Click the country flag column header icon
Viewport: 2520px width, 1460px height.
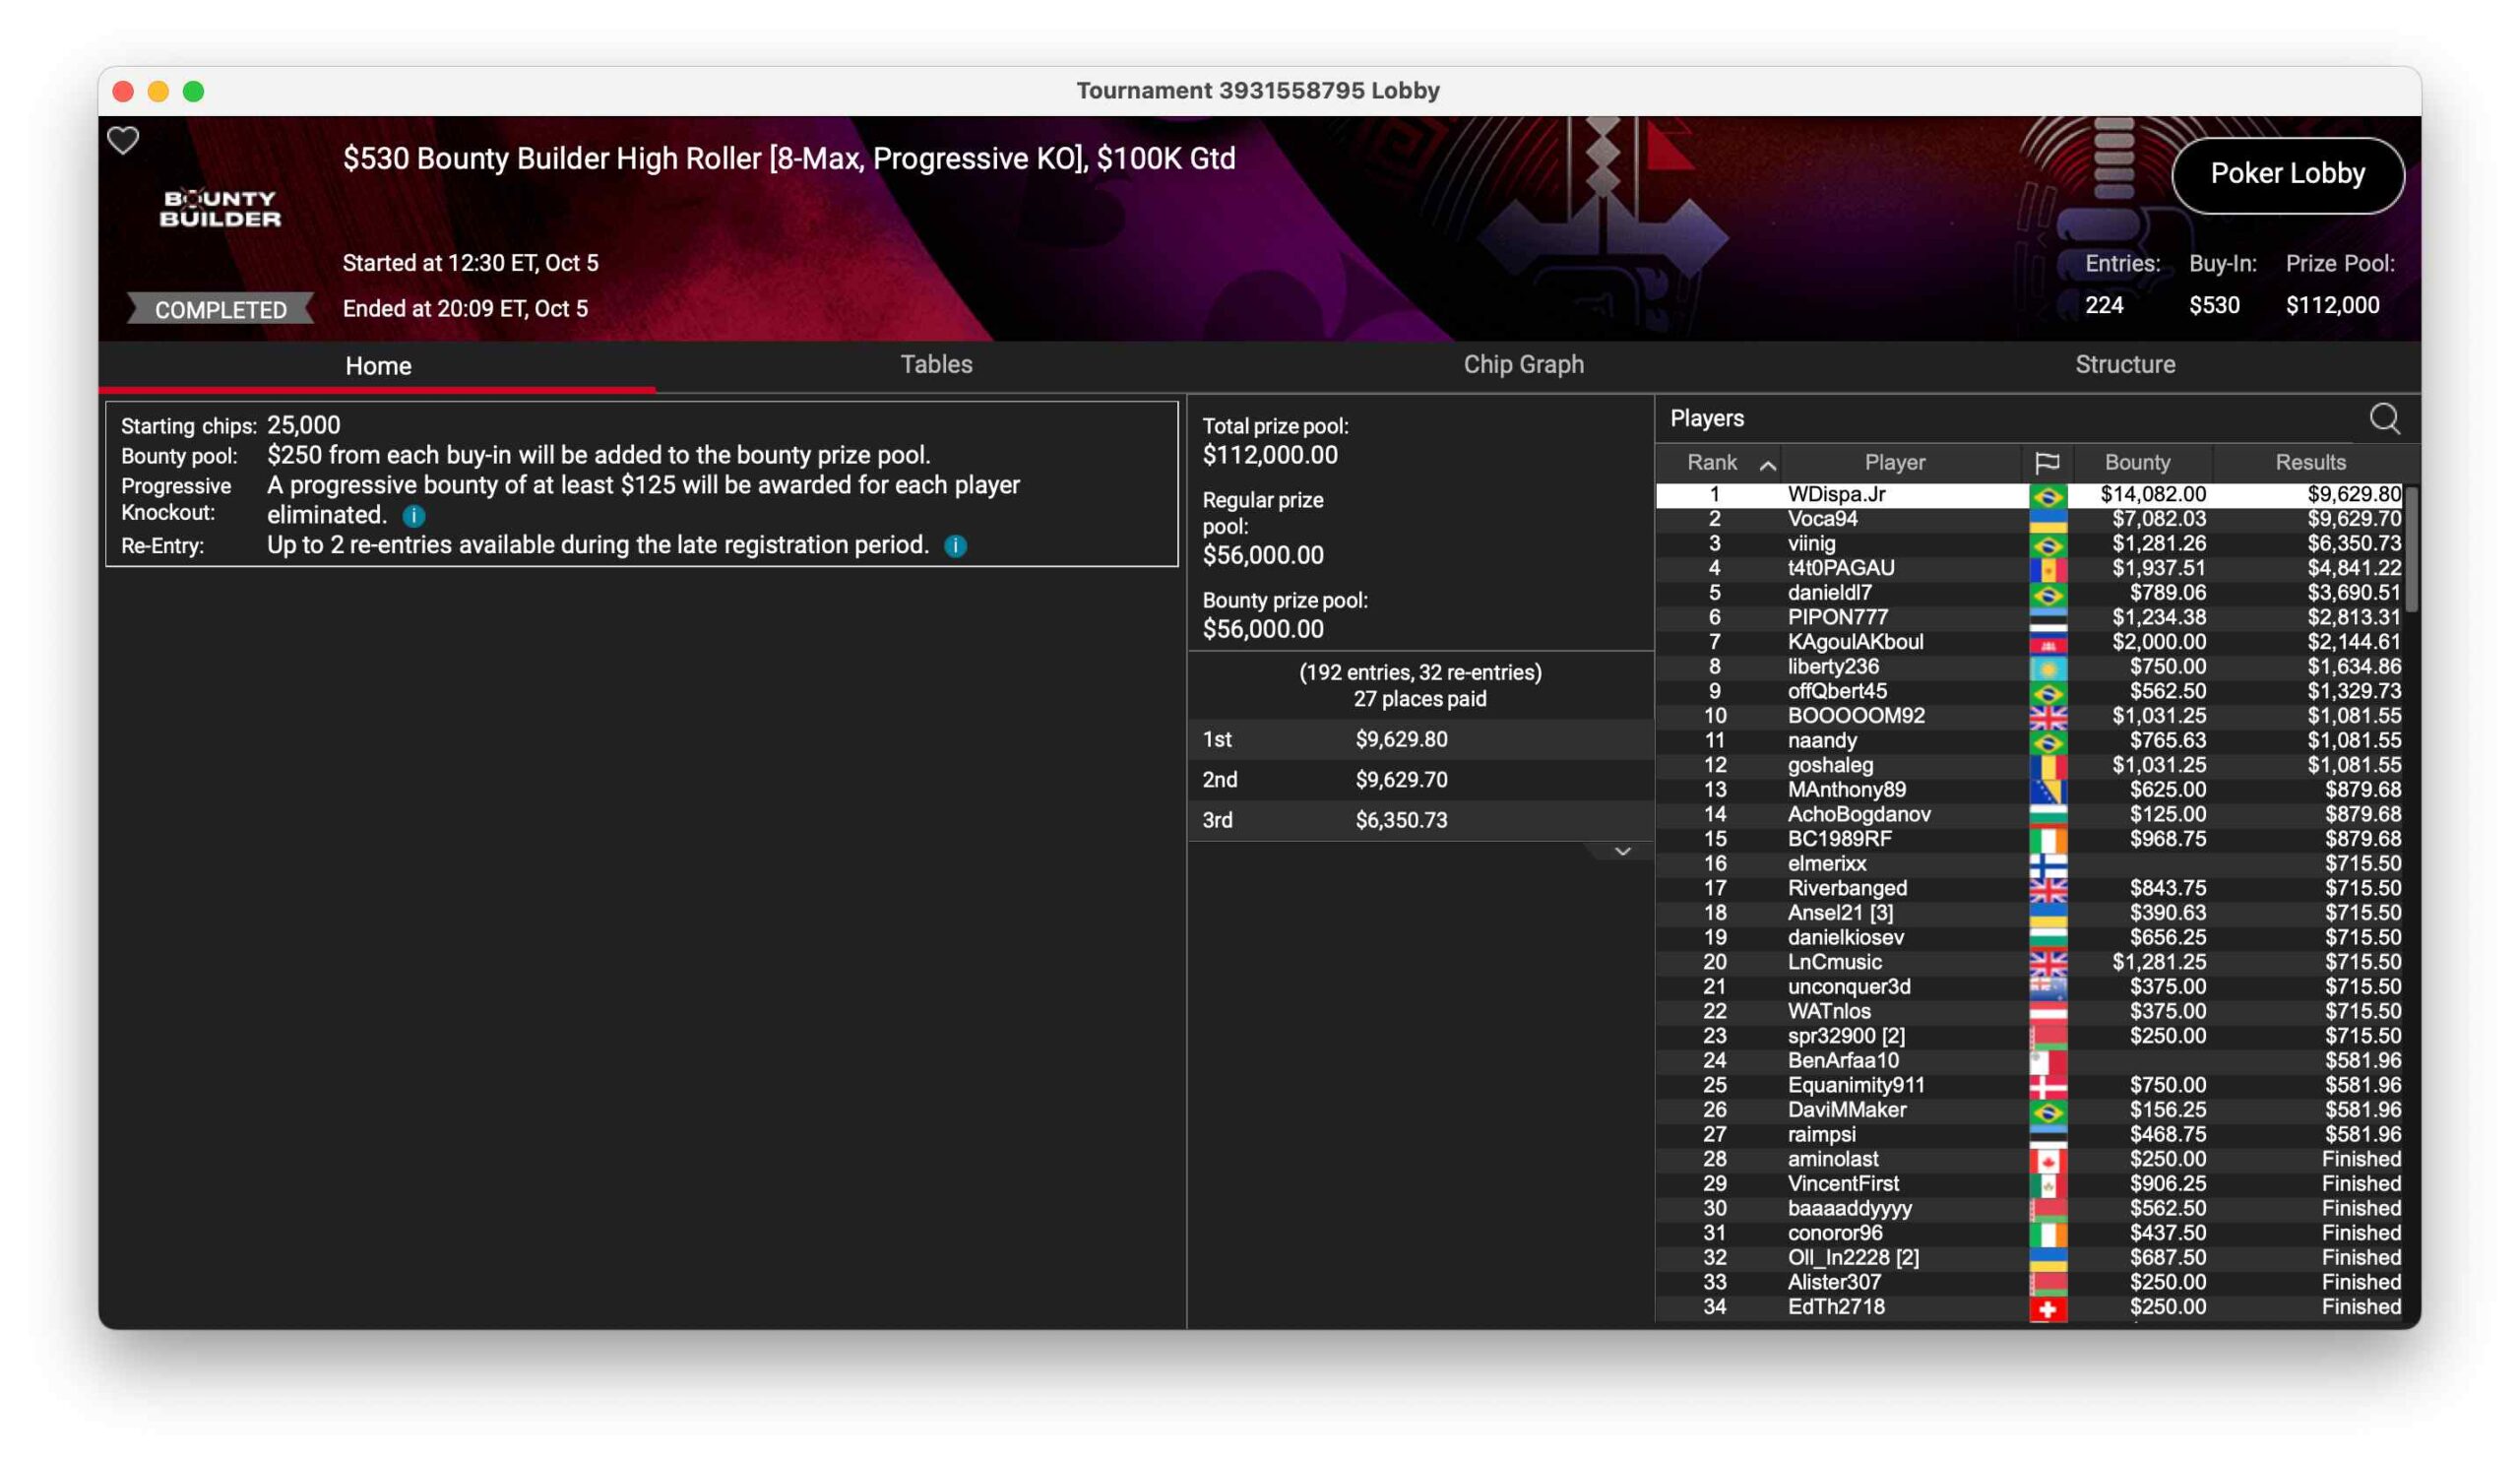coord(2047,463)
